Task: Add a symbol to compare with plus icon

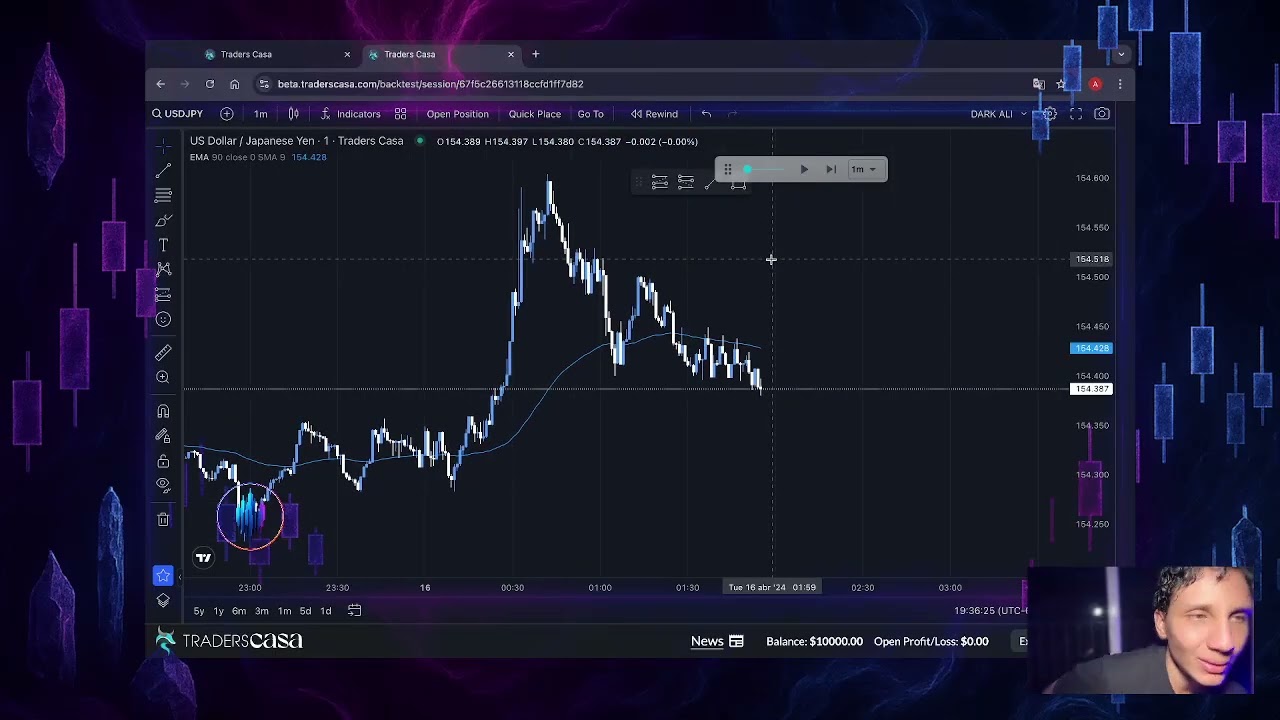Action: click(x=227, y=114)
